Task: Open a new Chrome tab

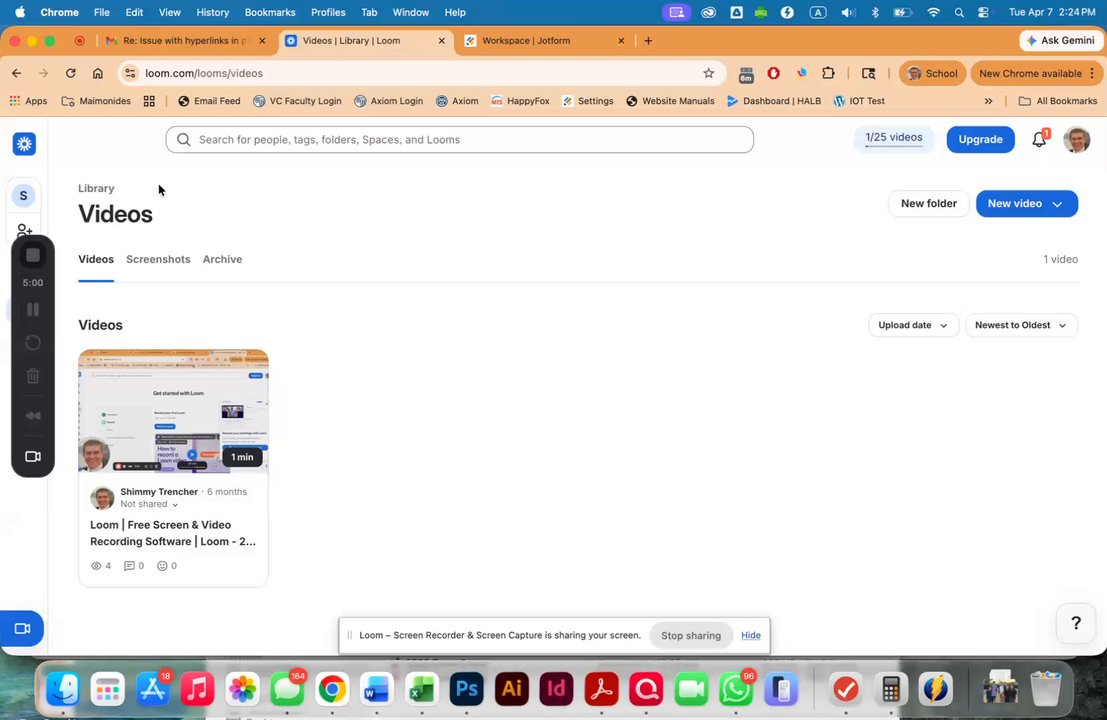Action: 648,41
